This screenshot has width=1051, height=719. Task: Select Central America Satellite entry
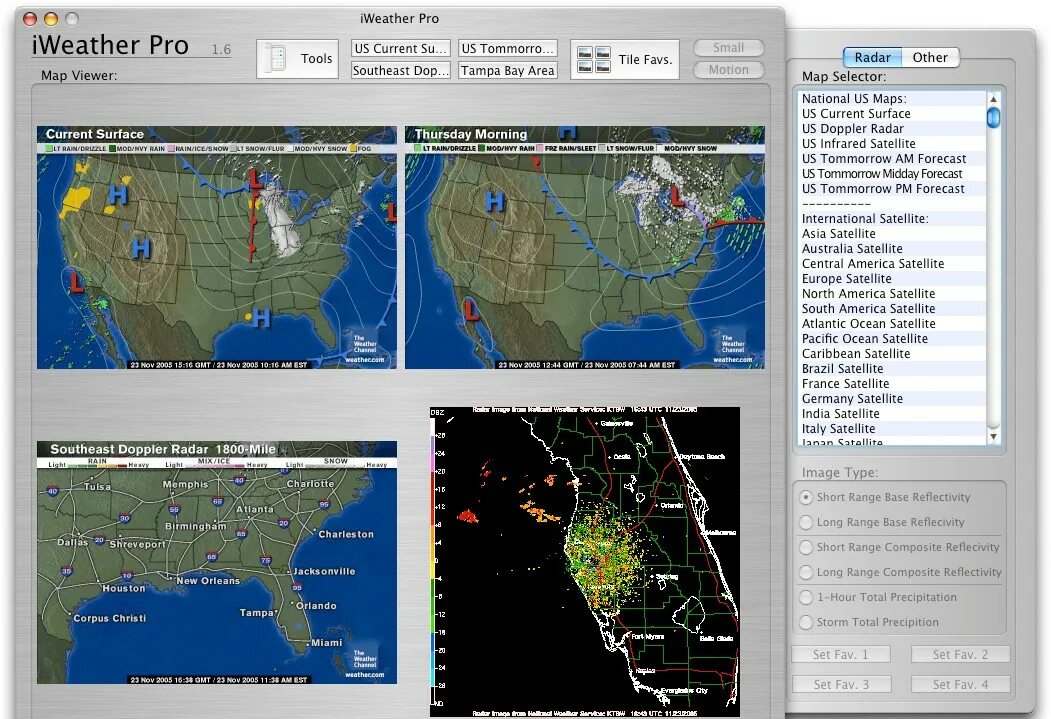[x=891, y=263]
